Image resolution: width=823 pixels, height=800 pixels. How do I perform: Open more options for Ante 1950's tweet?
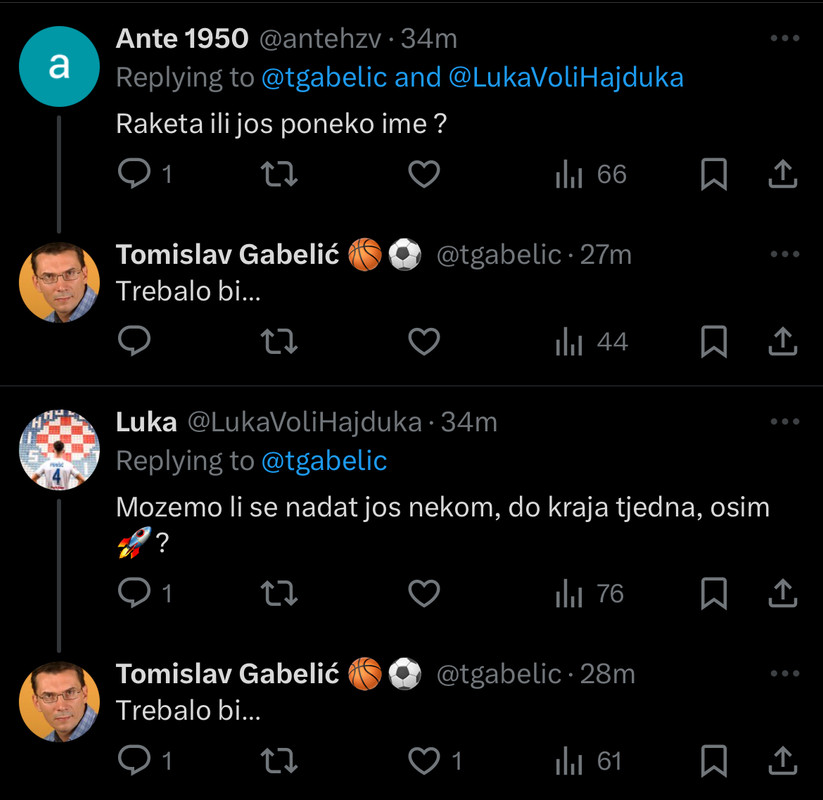point(785,39)
